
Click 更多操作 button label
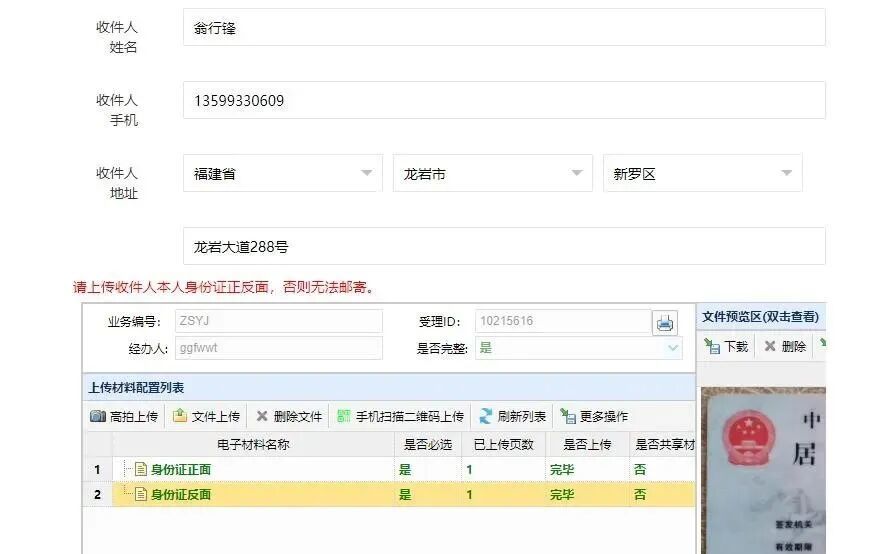tap(604, 416)
